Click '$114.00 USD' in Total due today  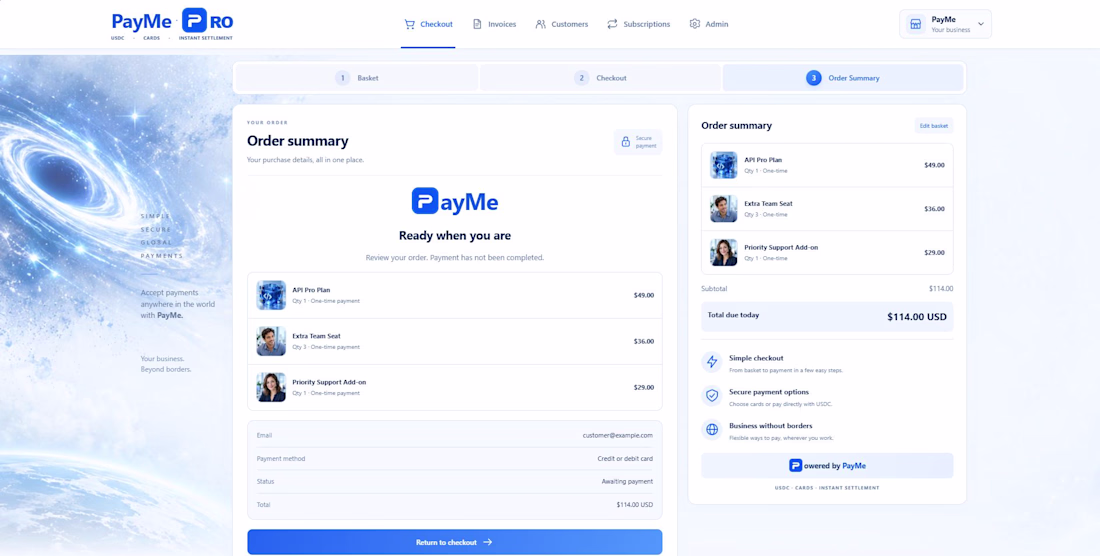point(917,317)
